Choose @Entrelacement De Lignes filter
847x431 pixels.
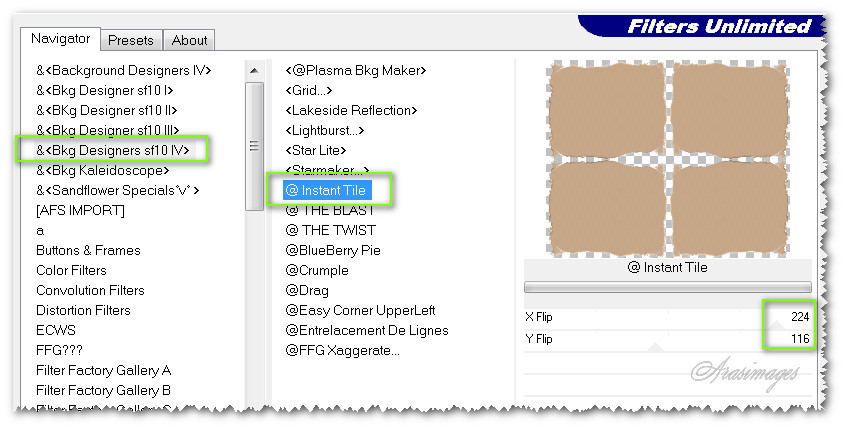click(367, 330)
